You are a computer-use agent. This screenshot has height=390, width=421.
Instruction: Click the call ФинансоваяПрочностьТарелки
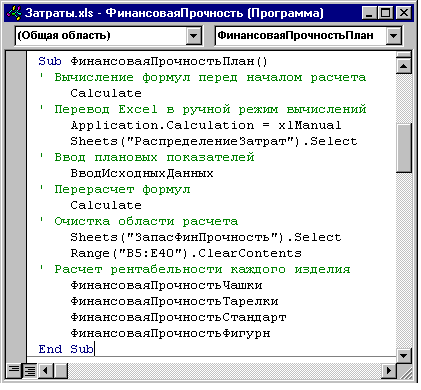click(x=174, y=301)
